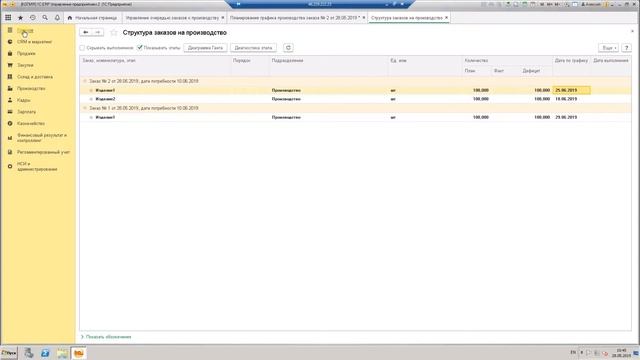Click the Зарплата icon in sidebar
Viewport: 640px width, 360px height.
(10, 111)
